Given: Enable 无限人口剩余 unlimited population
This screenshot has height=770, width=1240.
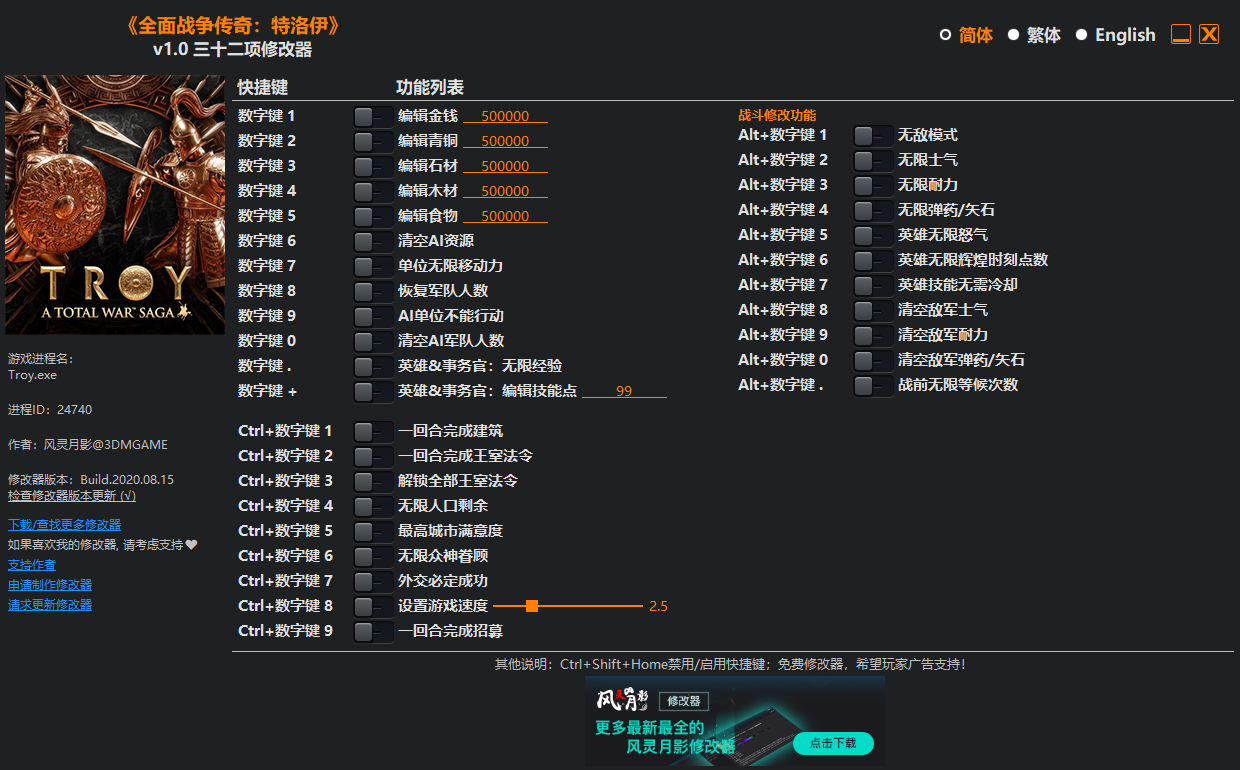Looking at the screenshot, I should pos(372,506).
